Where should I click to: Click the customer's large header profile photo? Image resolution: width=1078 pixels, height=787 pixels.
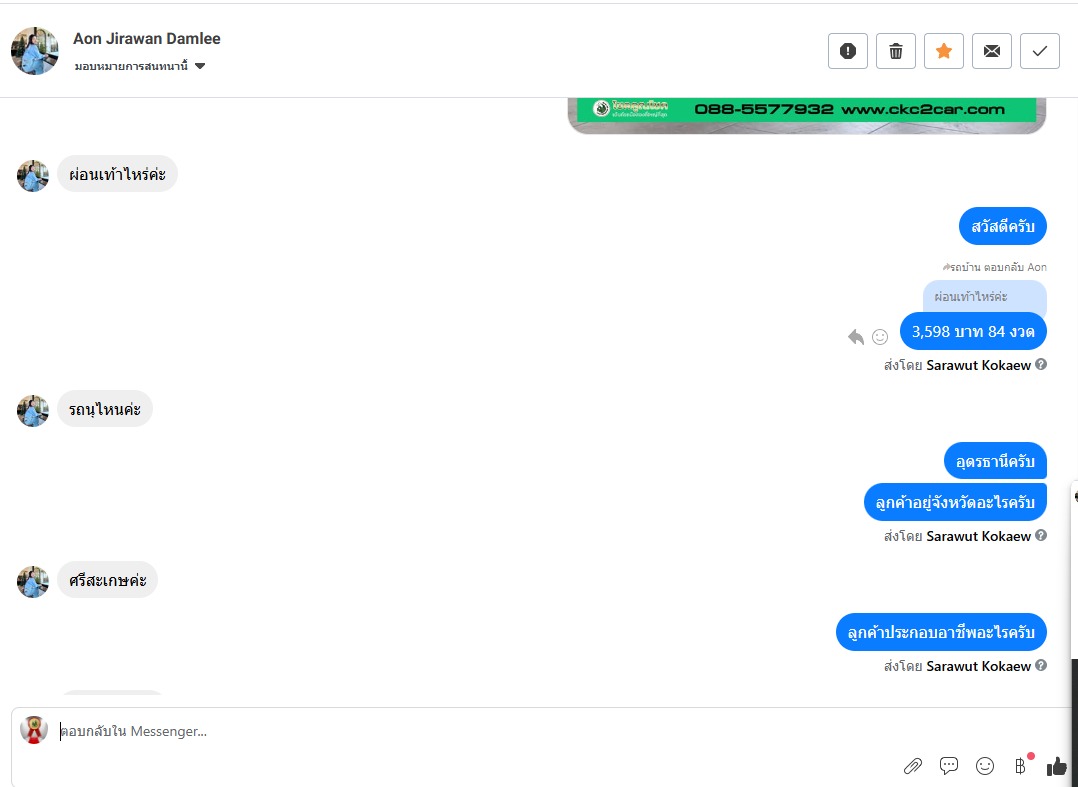[34, 51]
